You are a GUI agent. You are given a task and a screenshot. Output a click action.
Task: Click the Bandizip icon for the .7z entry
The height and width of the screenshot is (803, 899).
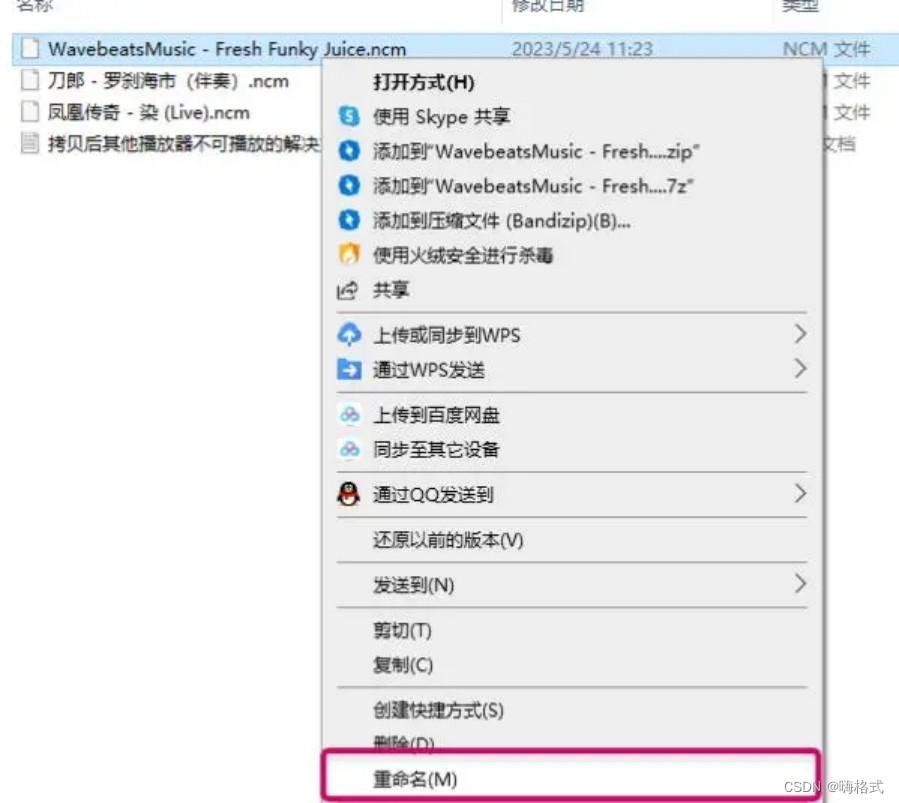coord(349,185)
